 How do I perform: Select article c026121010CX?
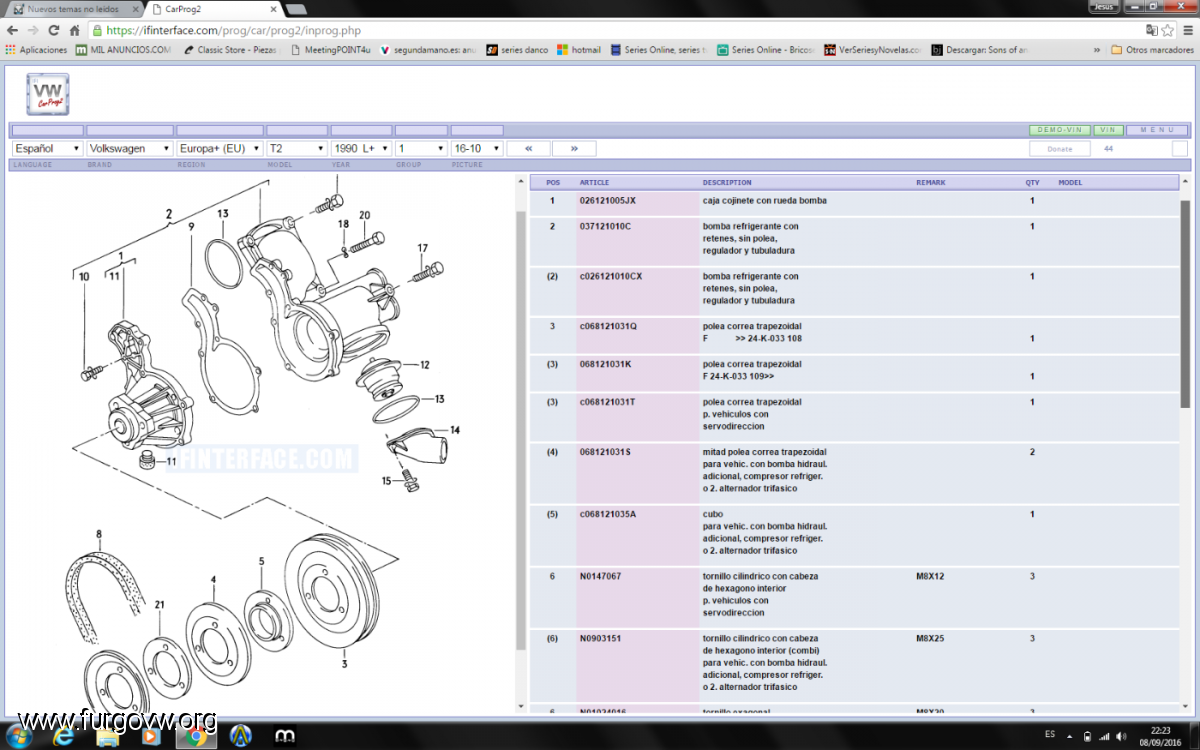pos(611,276)
